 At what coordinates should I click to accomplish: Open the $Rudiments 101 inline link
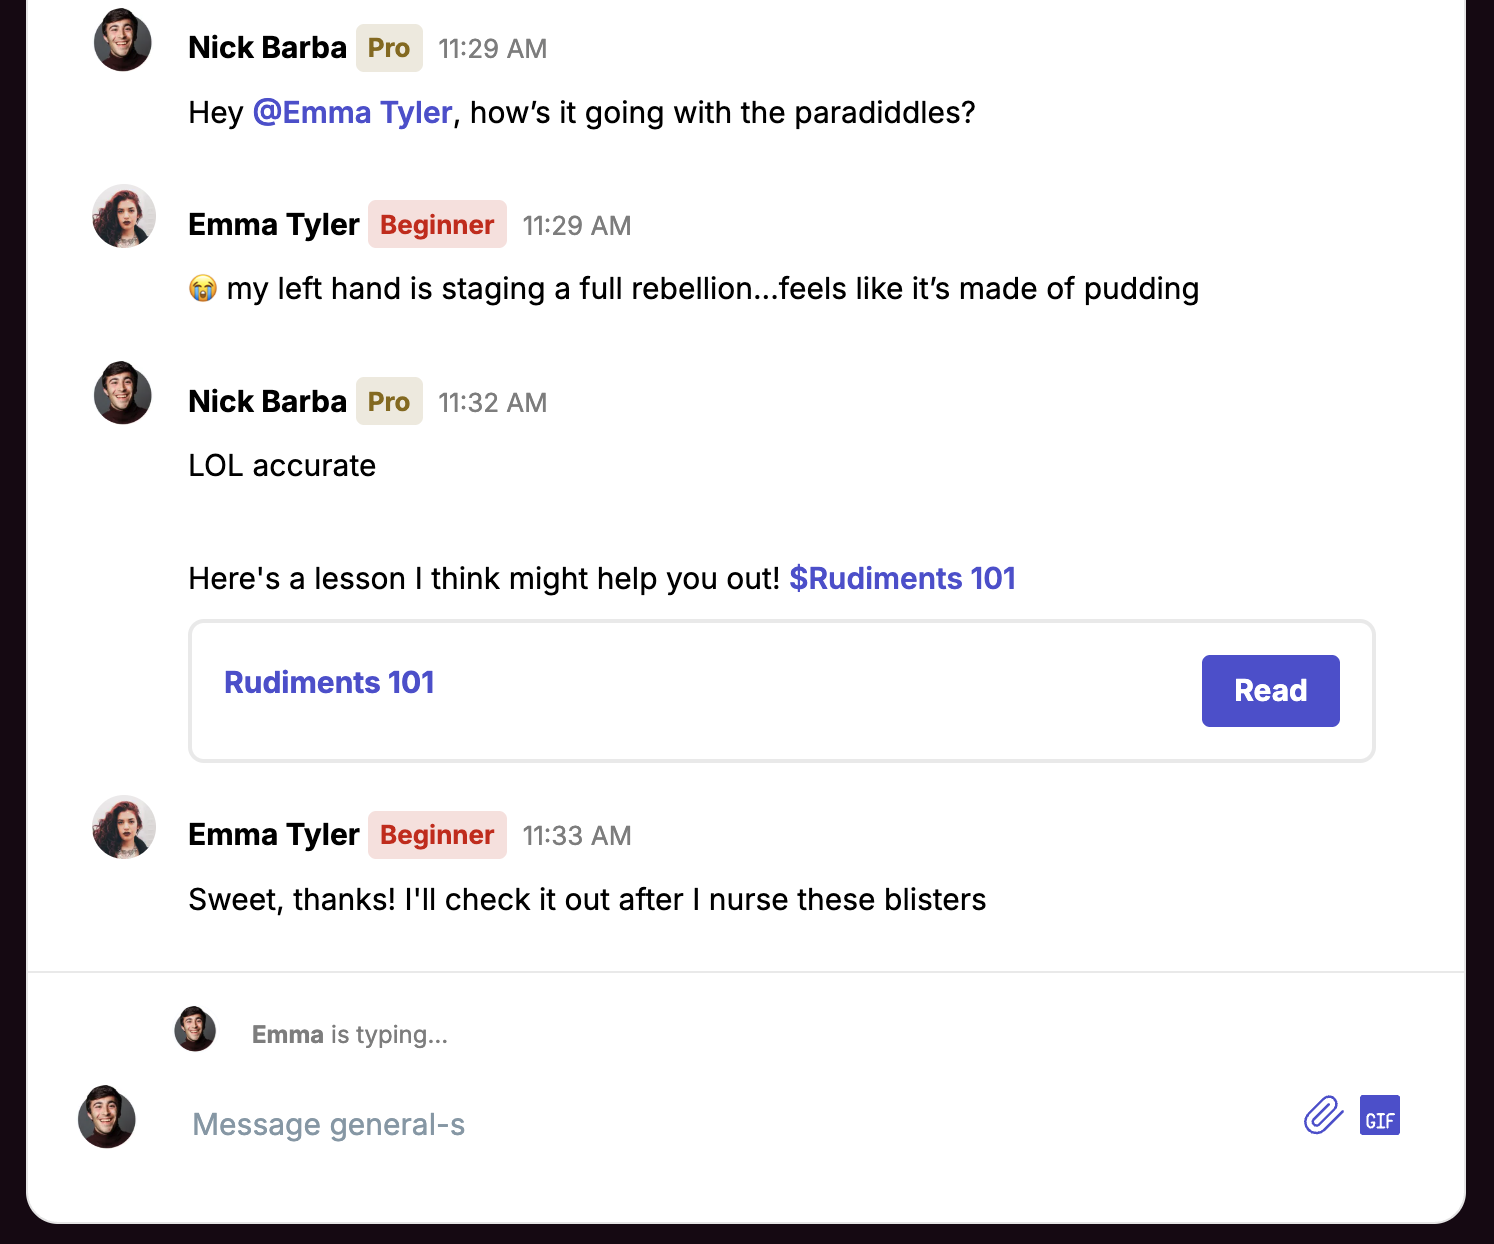pos(902,579)
